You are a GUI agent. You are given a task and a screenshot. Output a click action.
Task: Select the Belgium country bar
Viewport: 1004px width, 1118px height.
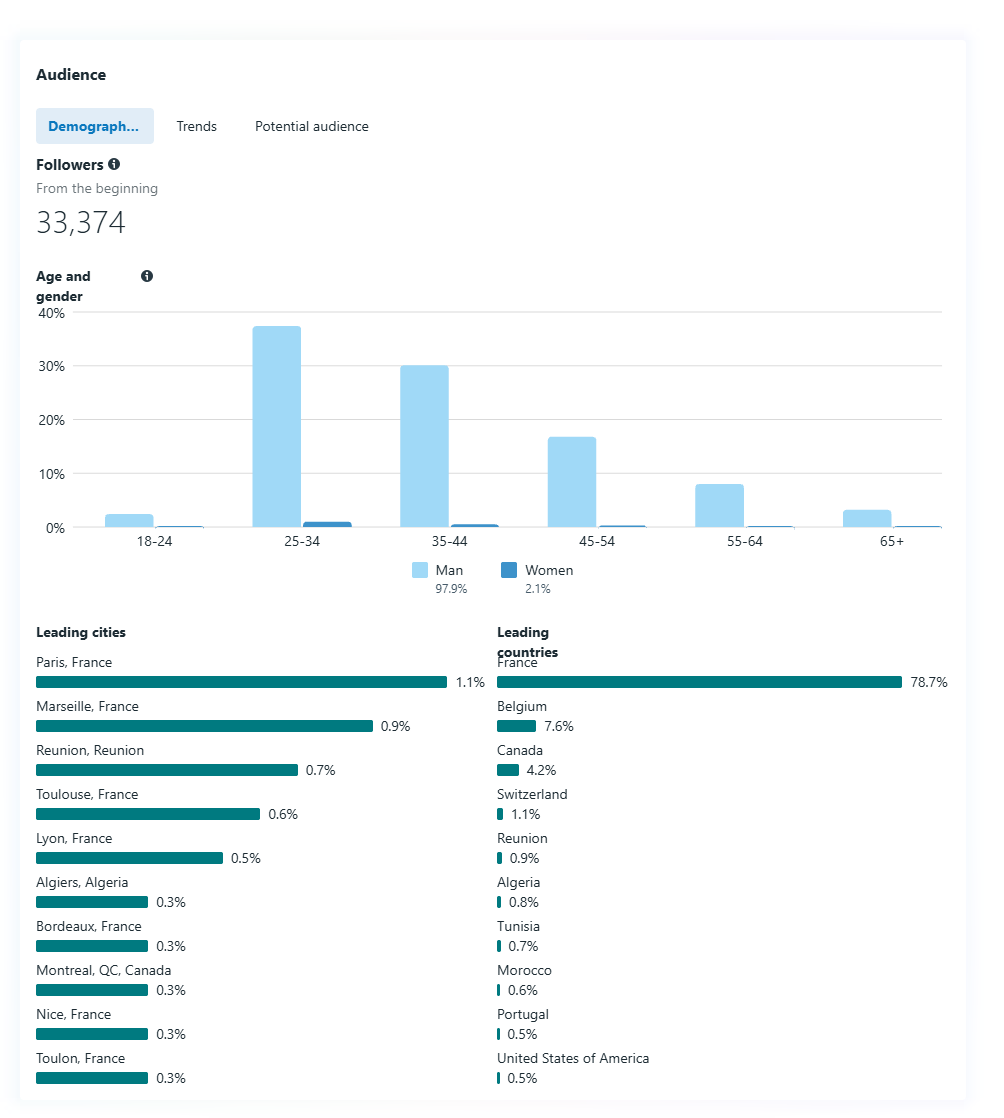coord(516,726)
